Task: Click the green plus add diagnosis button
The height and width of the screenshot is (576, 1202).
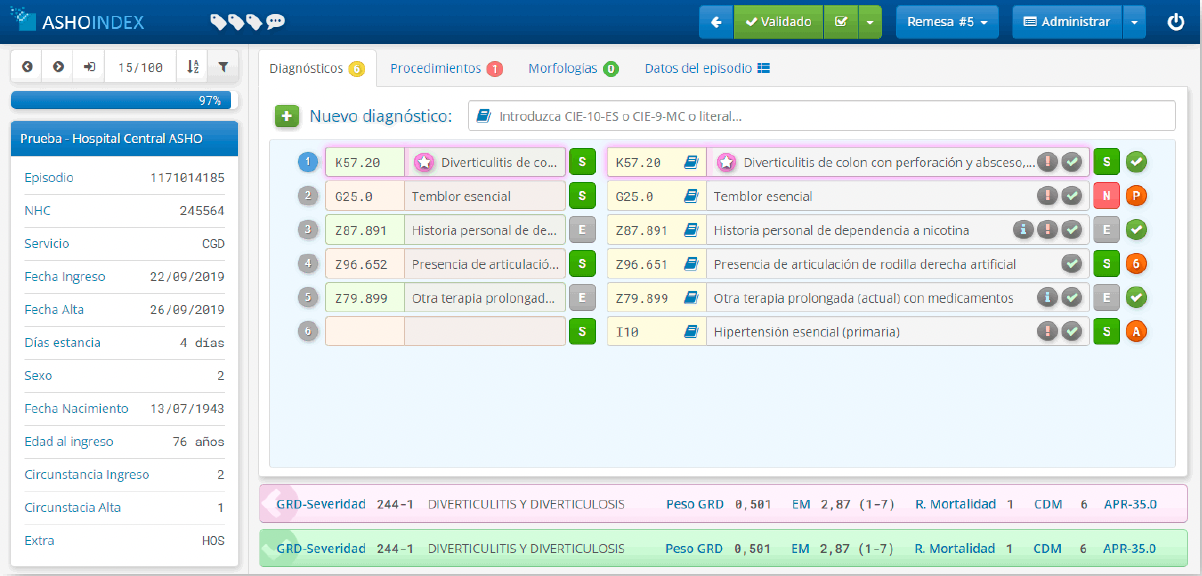Action: point(287,117)
